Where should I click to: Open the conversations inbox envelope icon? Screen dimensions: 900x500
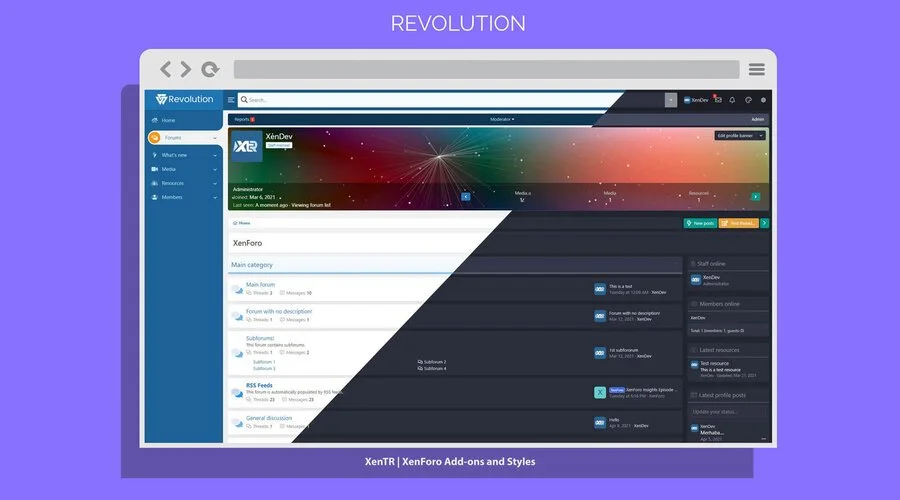tap(718, 100)
